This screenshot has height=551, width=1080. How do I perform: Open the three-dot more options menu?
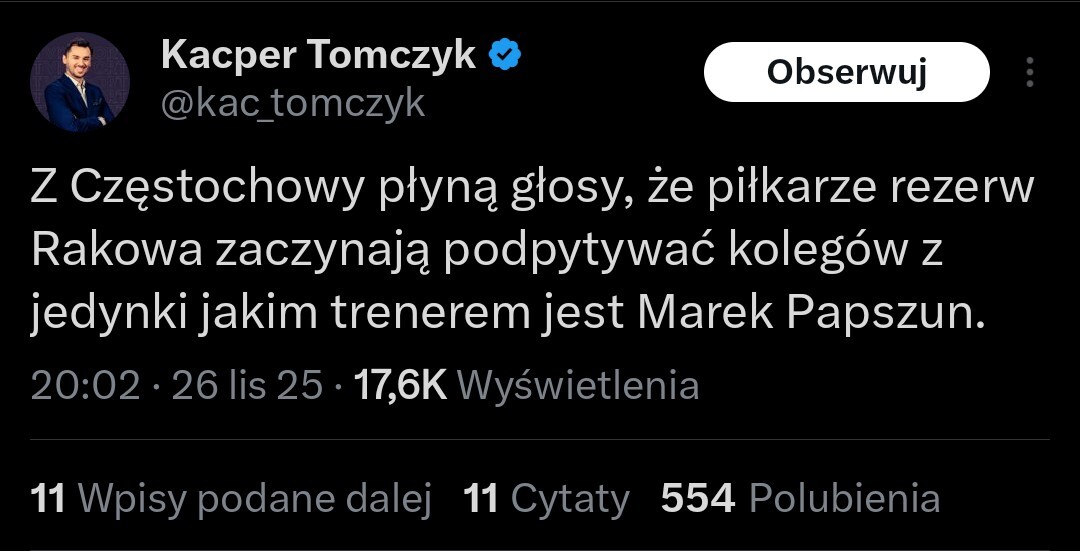click(x=1030, y=72)
